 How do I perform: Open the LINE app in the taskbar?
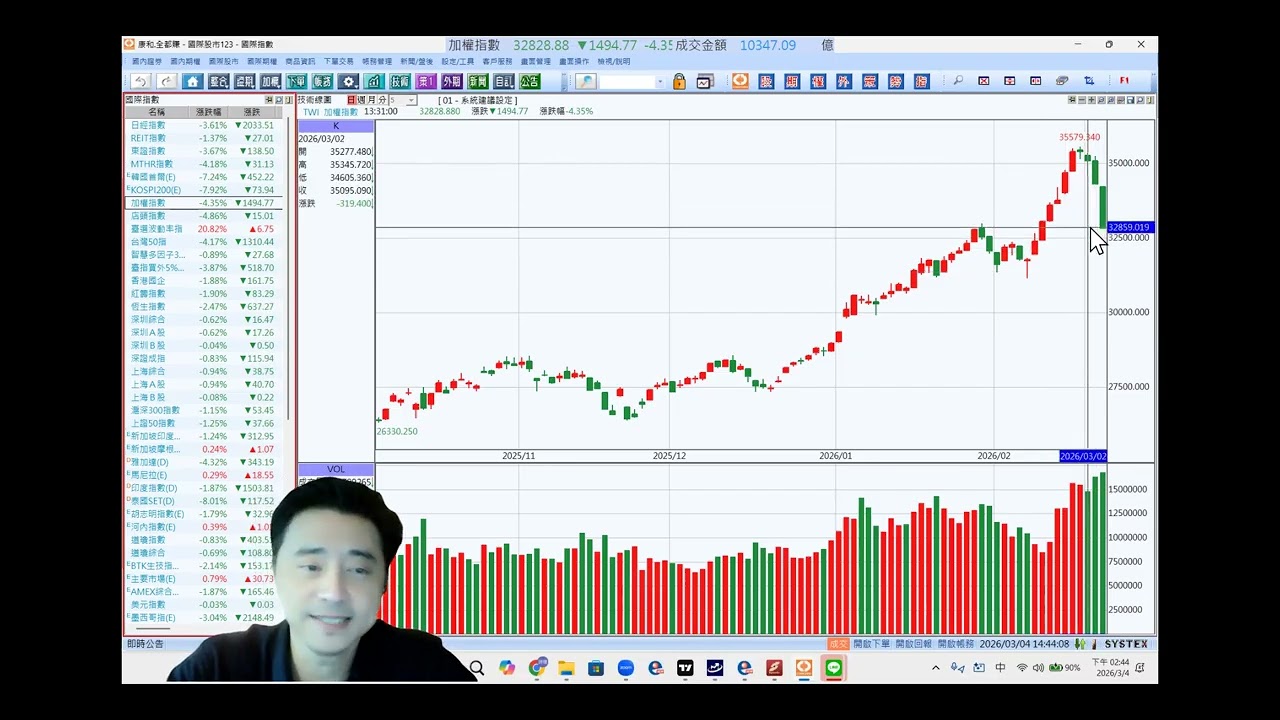[x=834, y=668]
